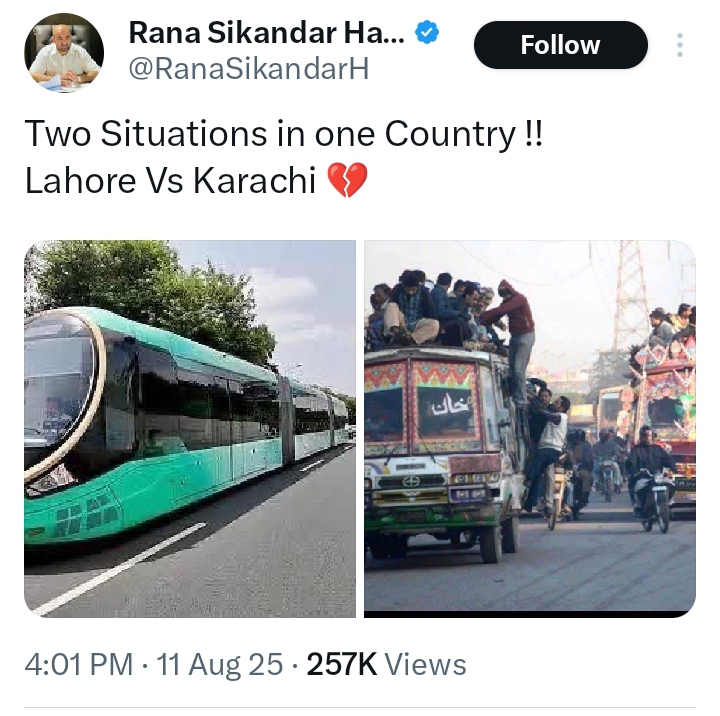Click the "Lahore Vs Karachi" text line
Viewport: 720px width, 716px height.
coord(170,180)
